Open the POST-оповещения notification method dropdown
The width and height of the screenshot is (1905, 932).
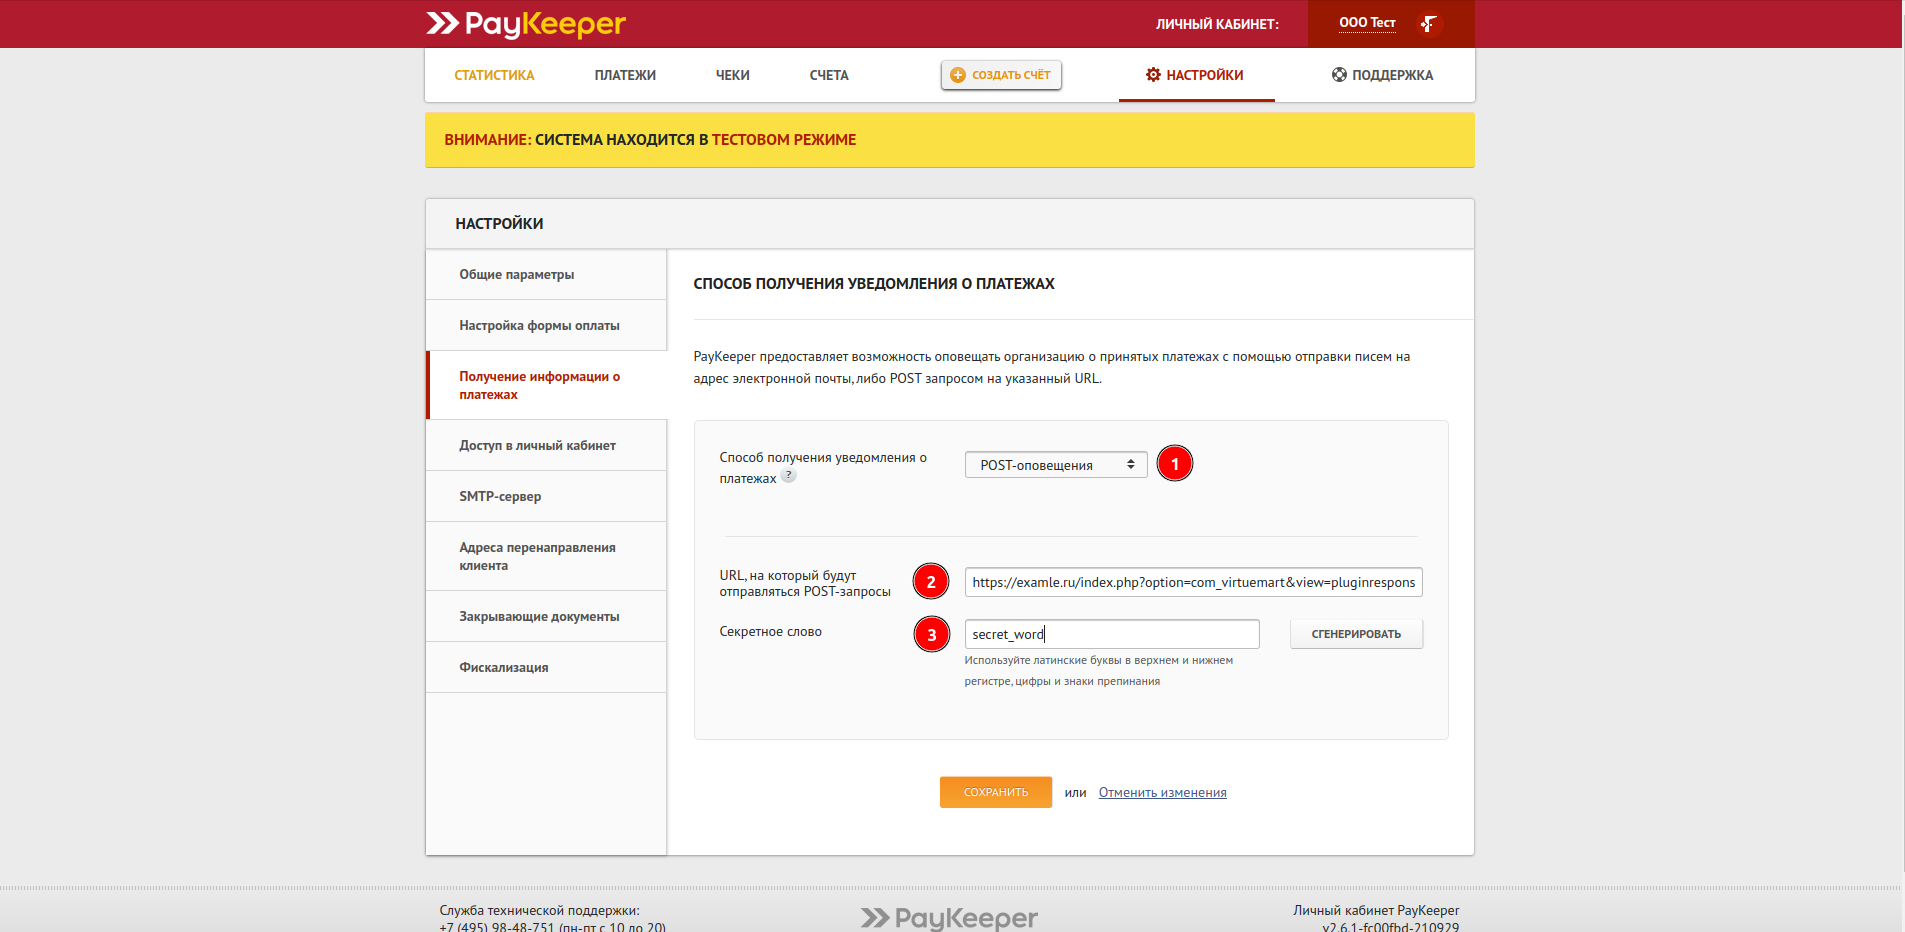coord(1055,465)
